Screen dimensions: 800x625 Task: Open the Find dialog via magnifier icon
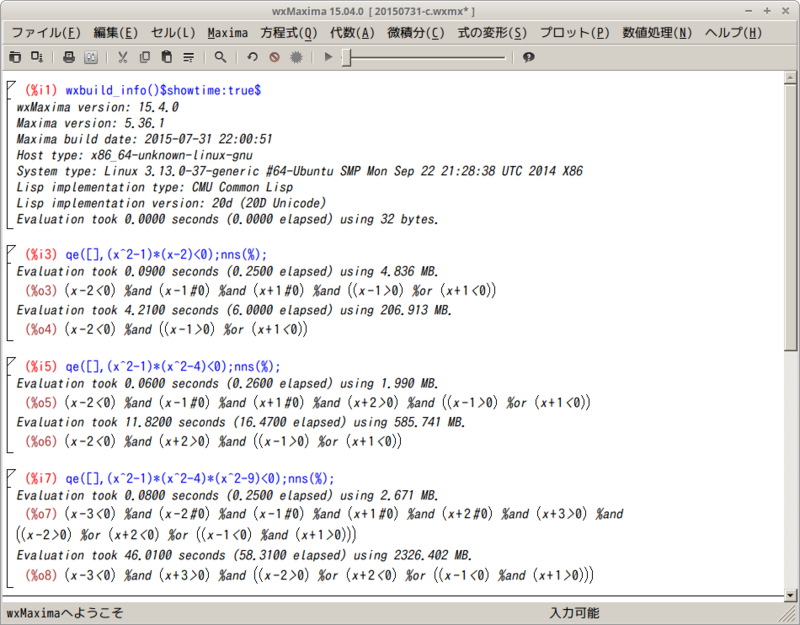pyautogui.click(x=221, y=57)
